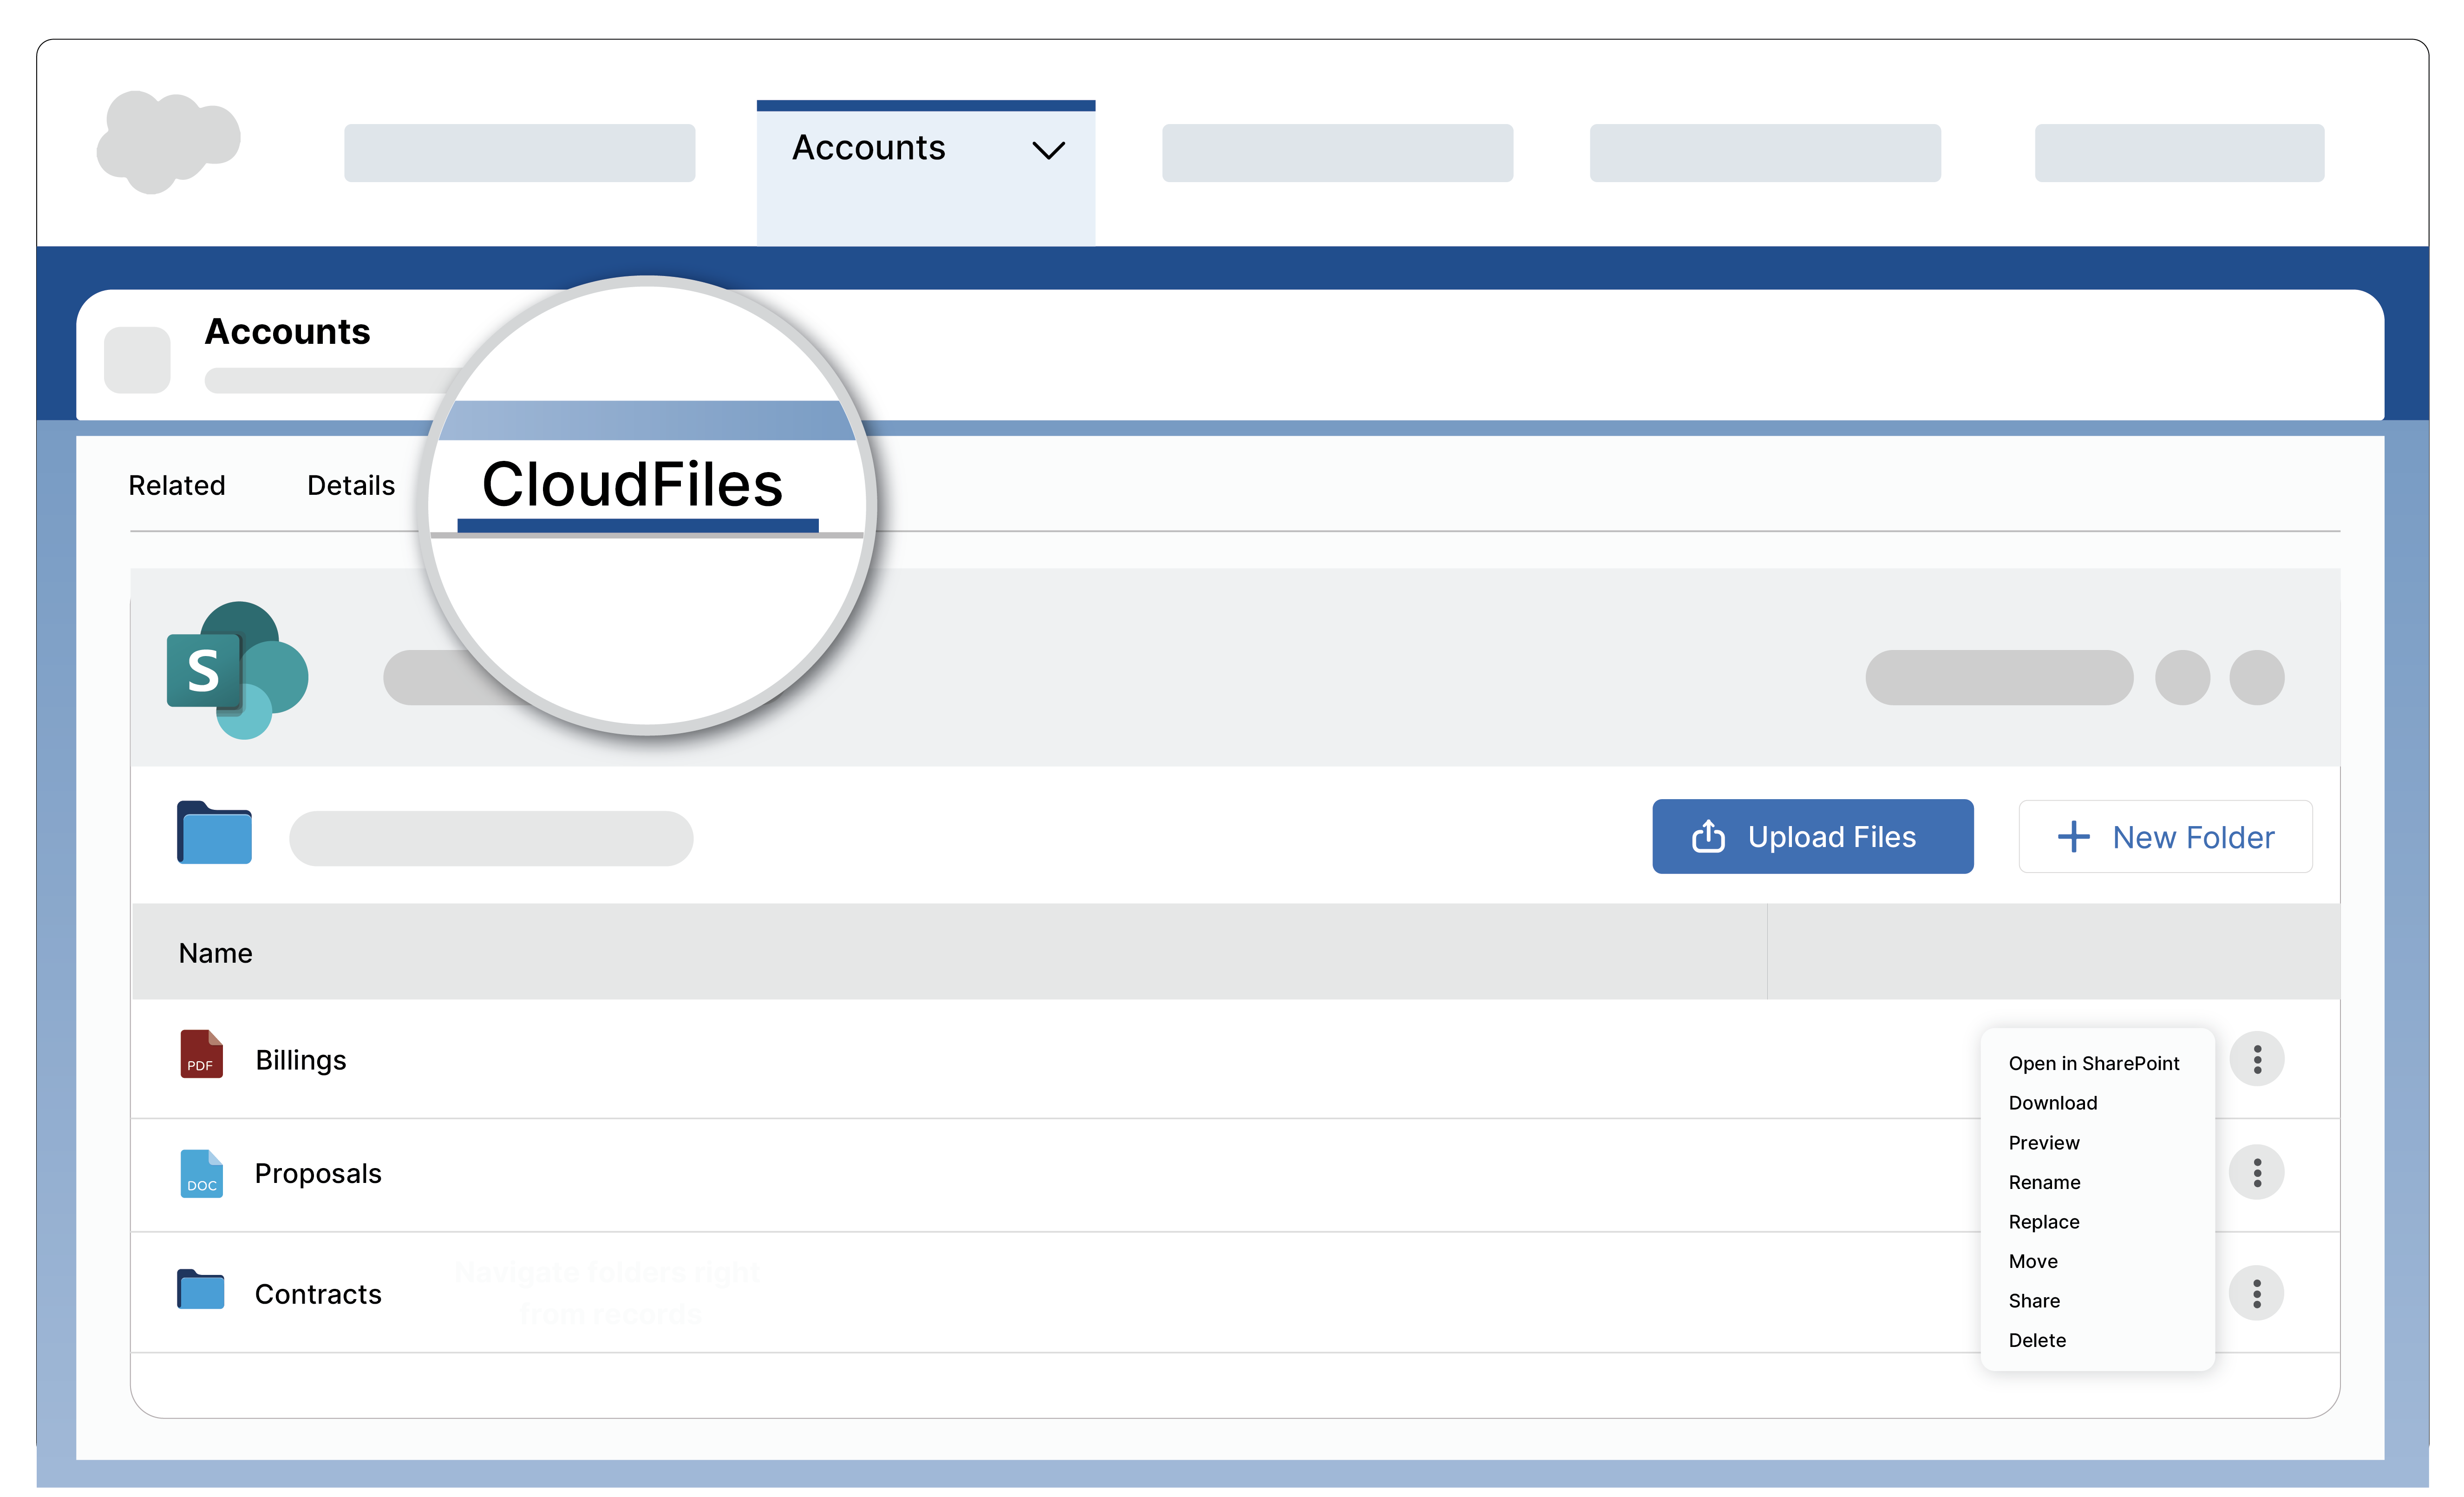Choose Share from the context menu
Image resolution: width=2464 pixels, height=1497 pixels.
pos(2034,1301)
